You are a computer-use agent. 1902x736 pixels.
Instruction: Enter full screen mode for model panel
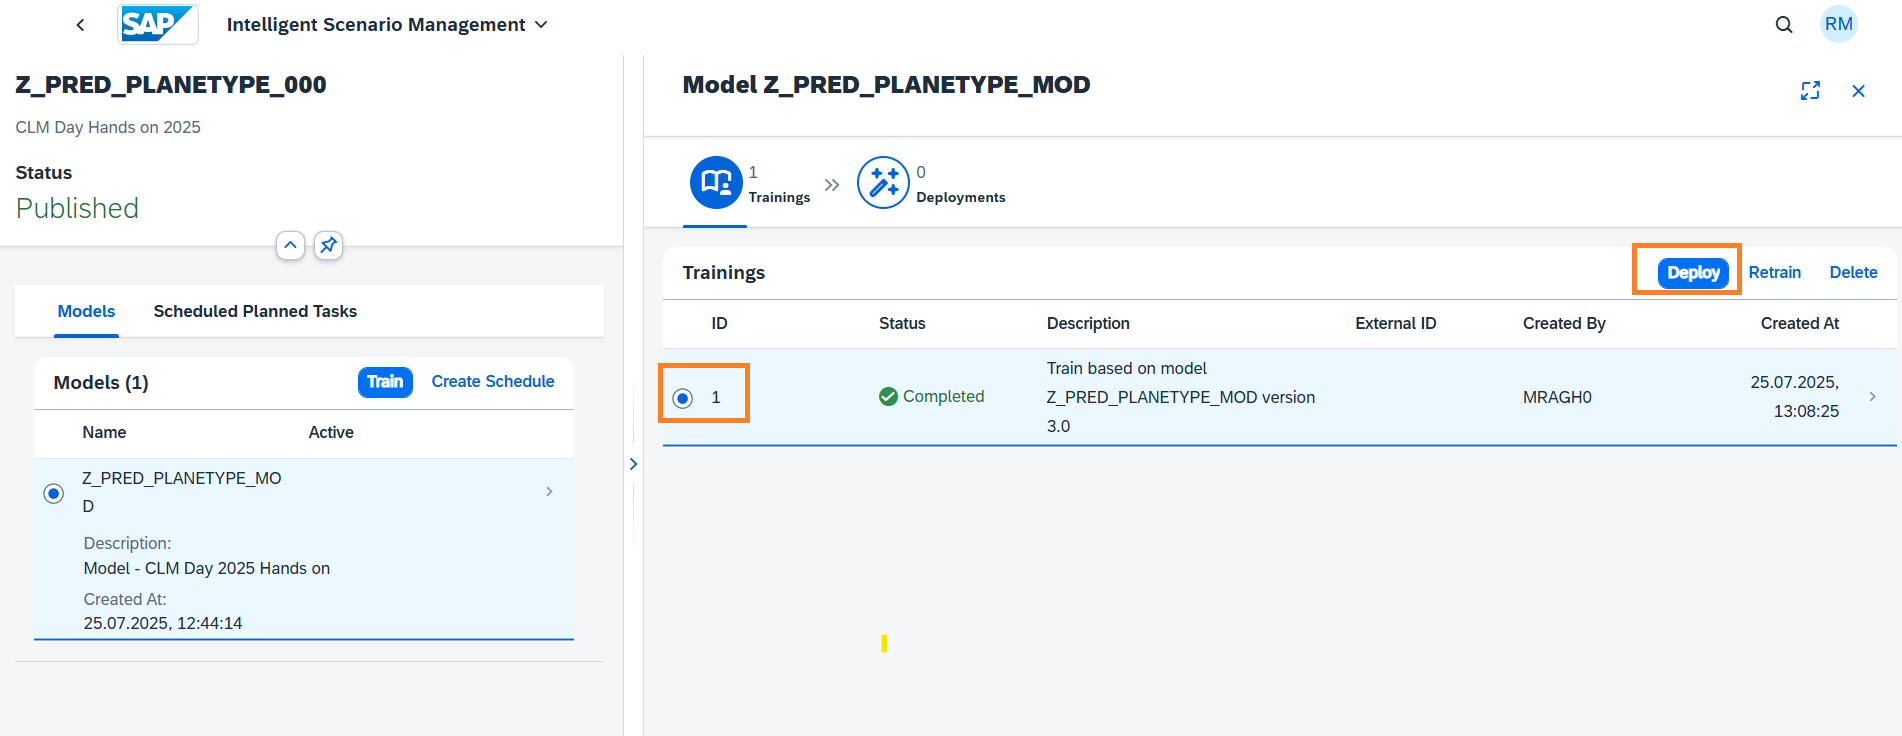tap(1810, 91)
